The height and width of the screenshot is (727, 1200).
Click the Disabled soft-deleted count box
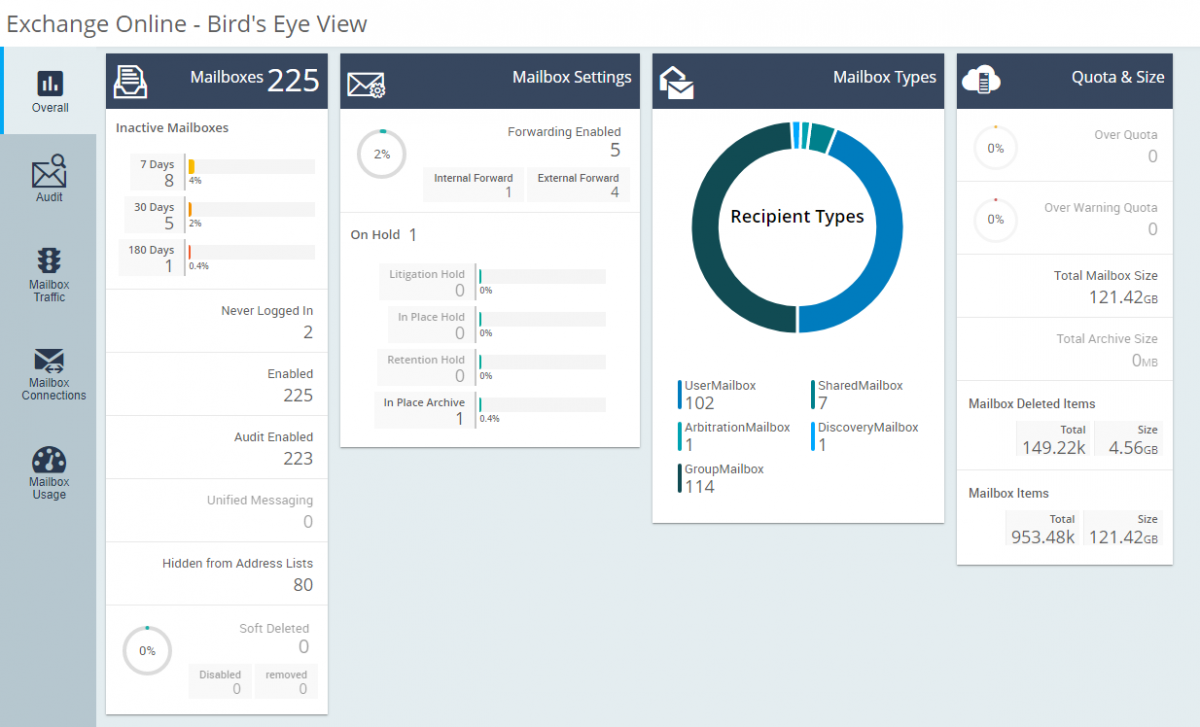(220, 681)
